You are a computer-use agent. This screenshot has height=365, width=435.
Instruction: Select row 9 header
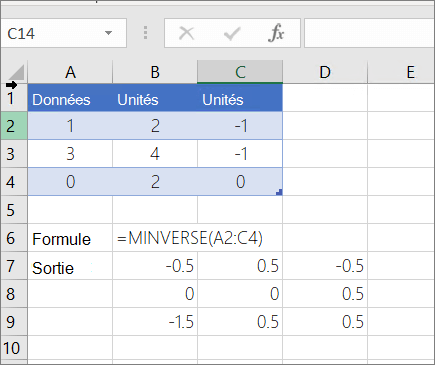coord(14,322)
